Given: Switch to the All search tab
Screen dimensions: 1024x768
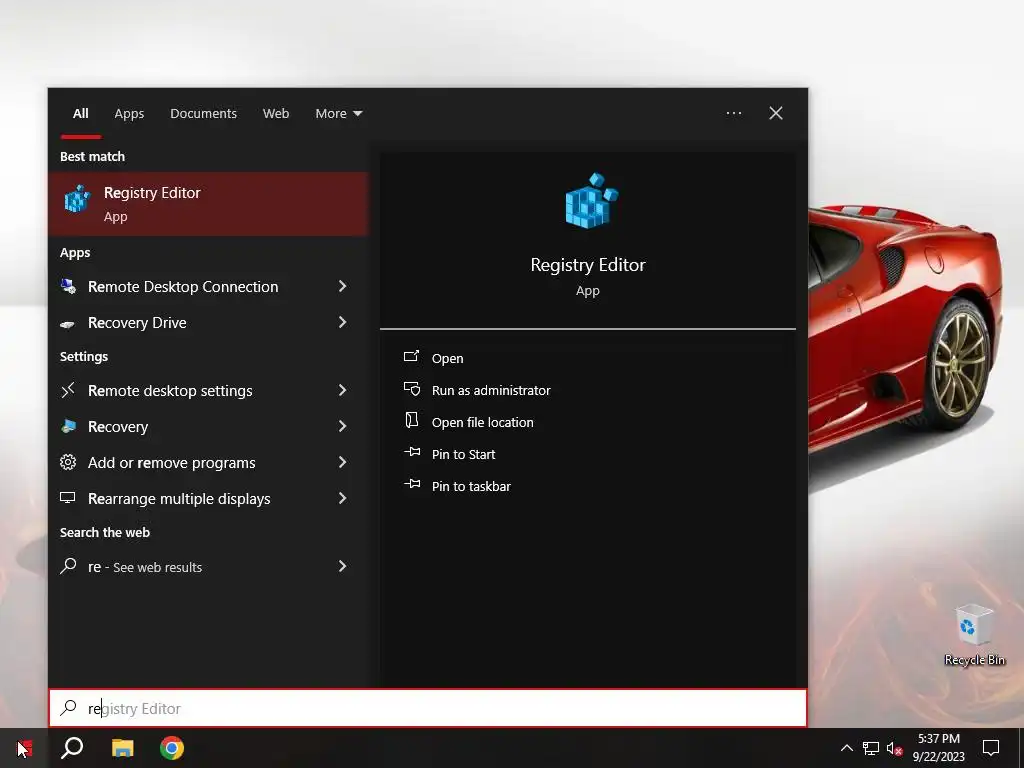Looking at the screenshot, I should coord(81,114).
